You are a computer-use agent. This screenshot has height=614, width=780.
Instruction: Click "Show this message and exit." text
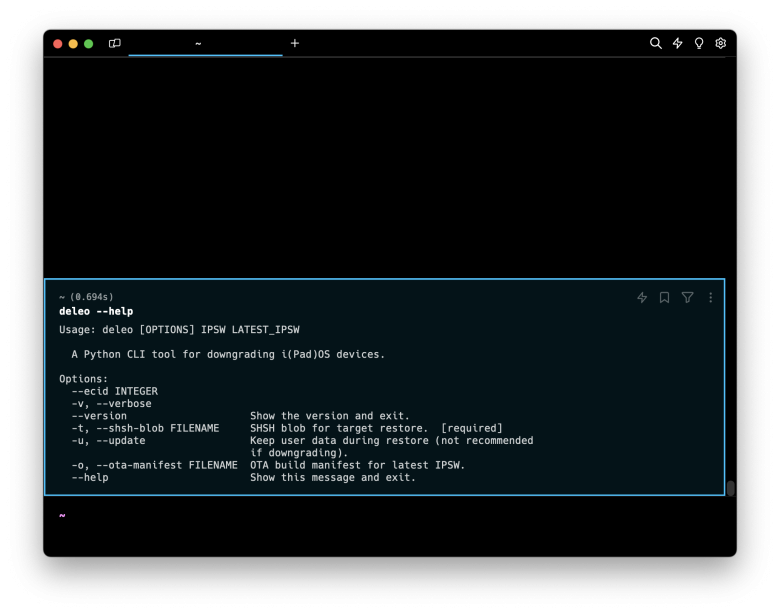332,478
